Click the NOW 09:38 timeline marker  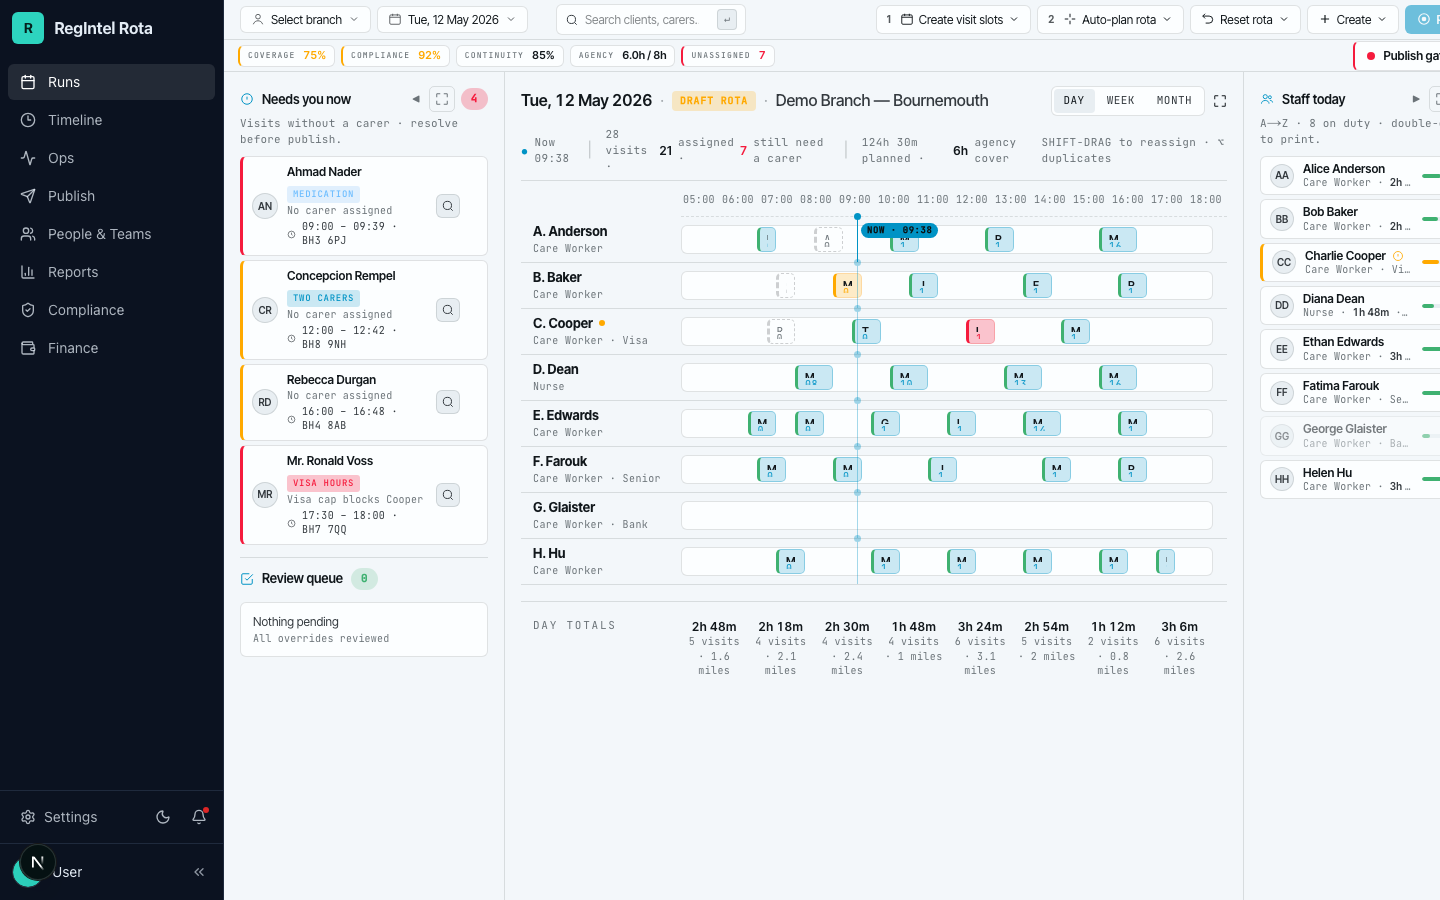[x=899, y=230]
